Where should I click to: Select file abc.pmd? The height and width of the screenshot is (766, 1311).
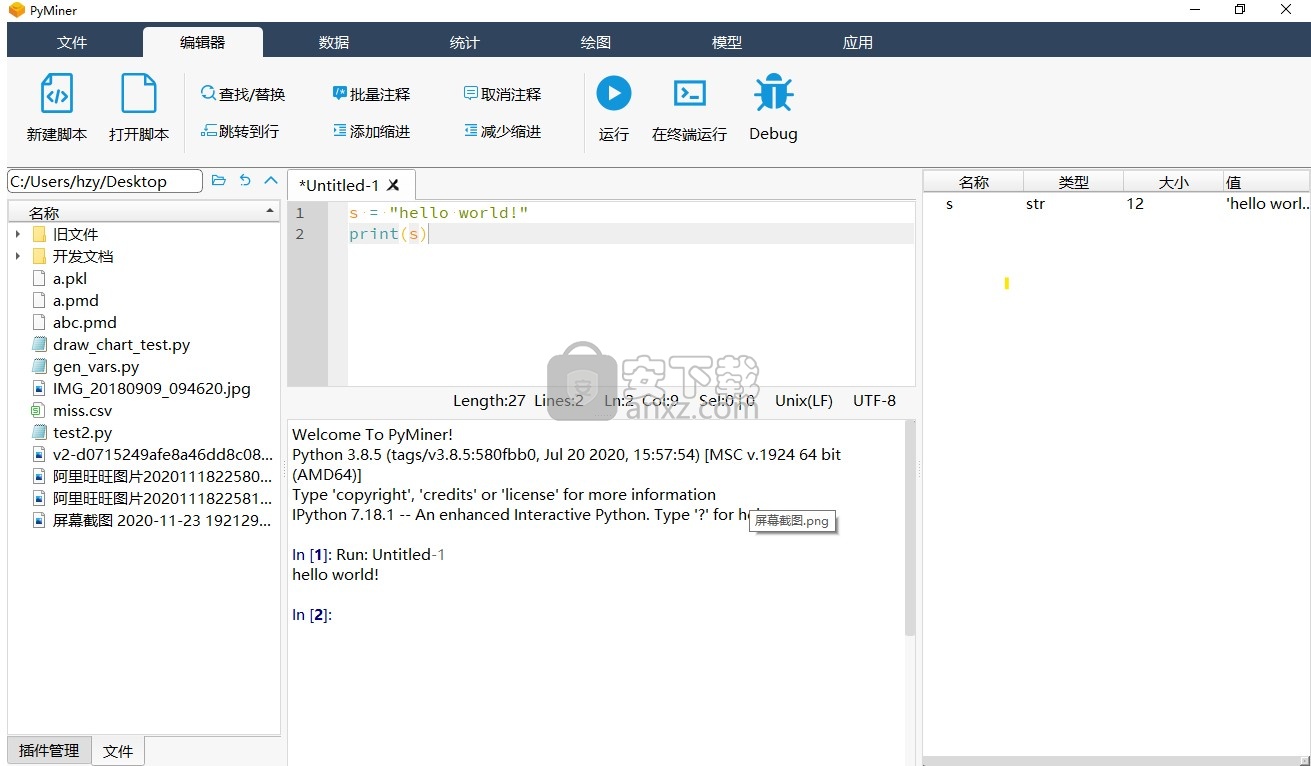click(85, 322)
